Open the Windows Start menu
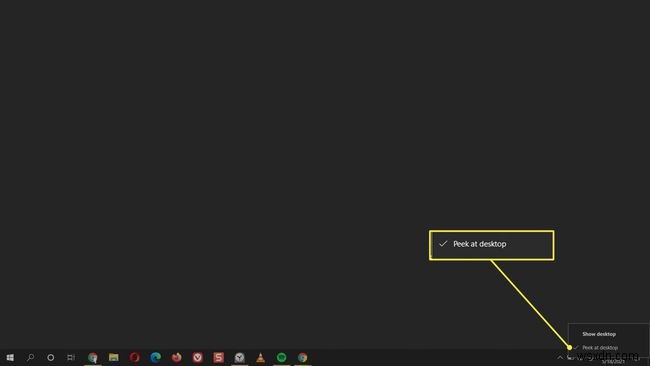Screen dimensions: 650x366 click(x=10, y=357)
